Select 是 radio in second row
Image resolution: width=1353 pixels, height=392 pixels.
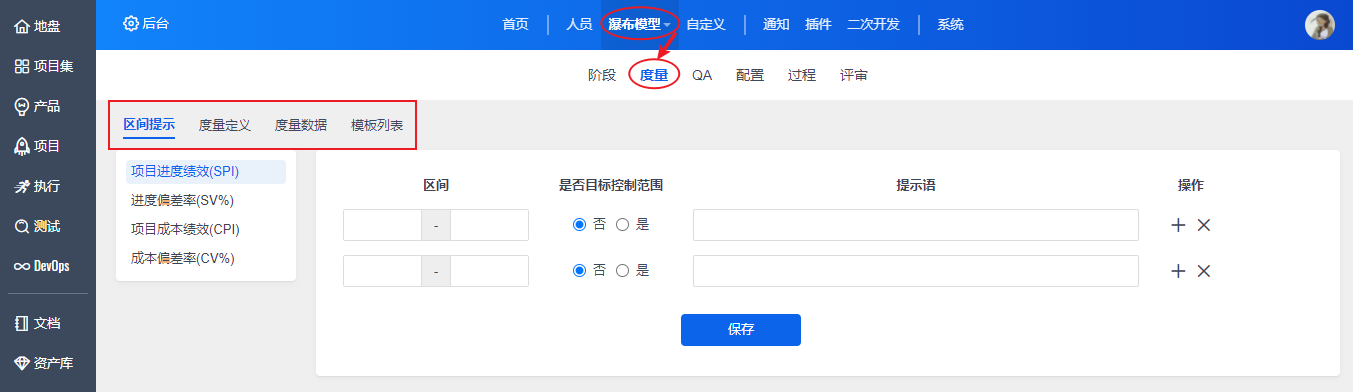click(622, 271)
